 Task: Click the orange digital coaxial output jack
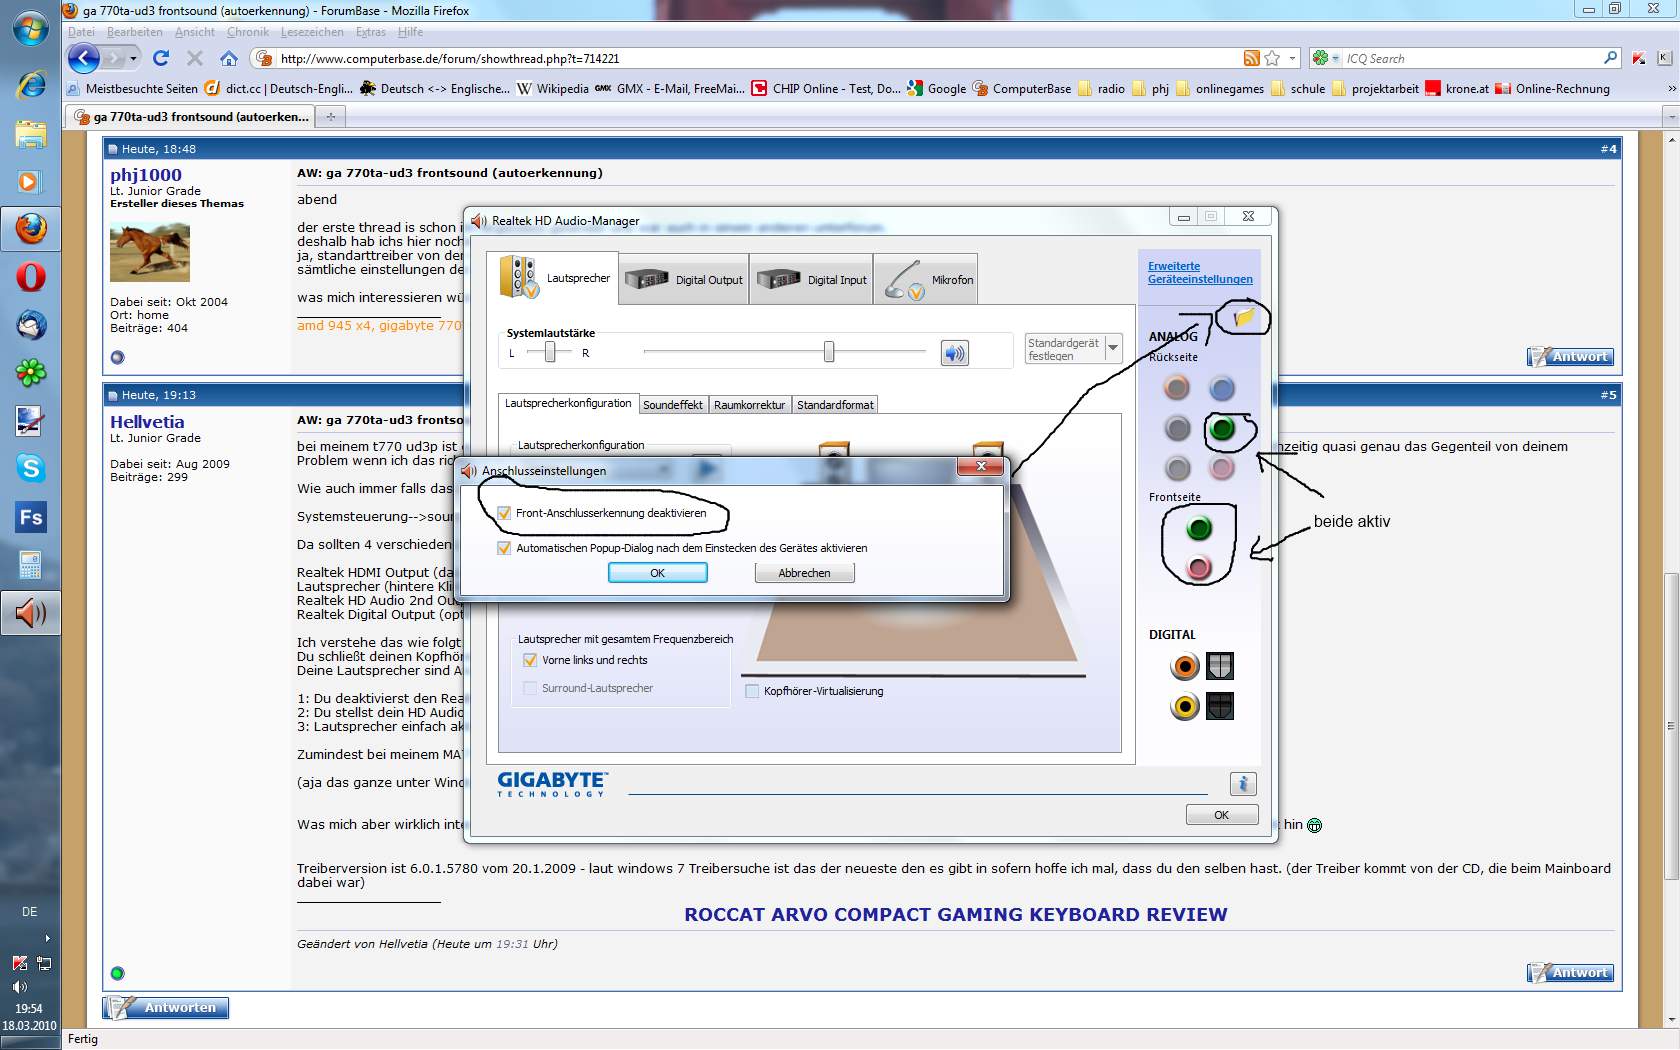coord(1185,665)
